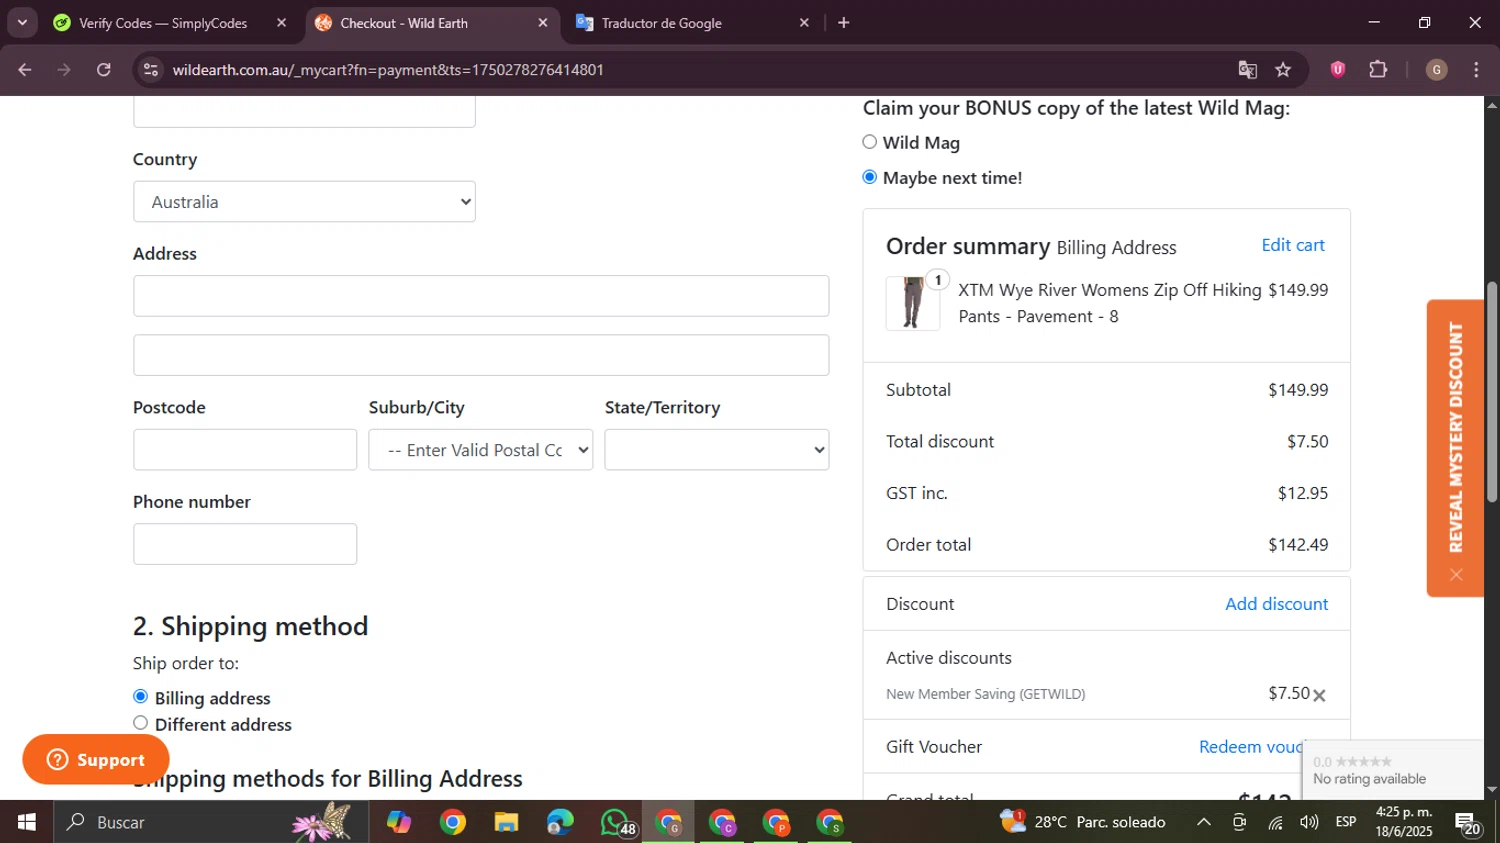Click the hiking pants product thumbnail
This screenshot has width=1500, height=843.
(x=913, y=303)
